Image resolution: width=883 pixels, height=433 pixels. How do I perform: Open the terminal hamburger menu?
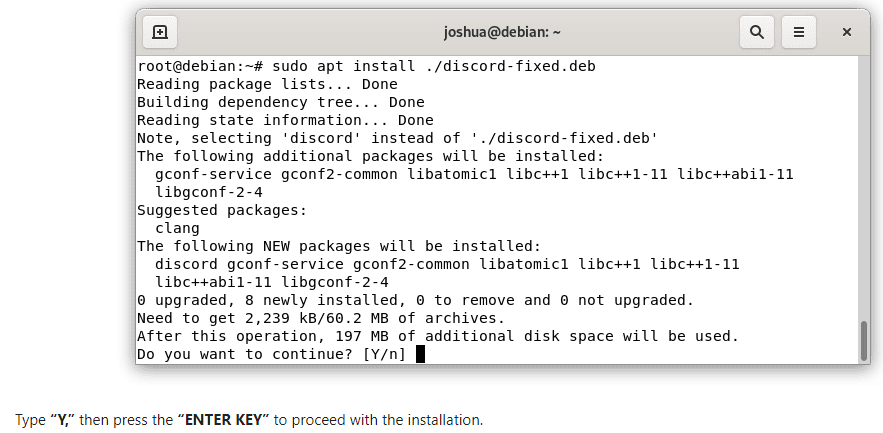tap(799, 32)
